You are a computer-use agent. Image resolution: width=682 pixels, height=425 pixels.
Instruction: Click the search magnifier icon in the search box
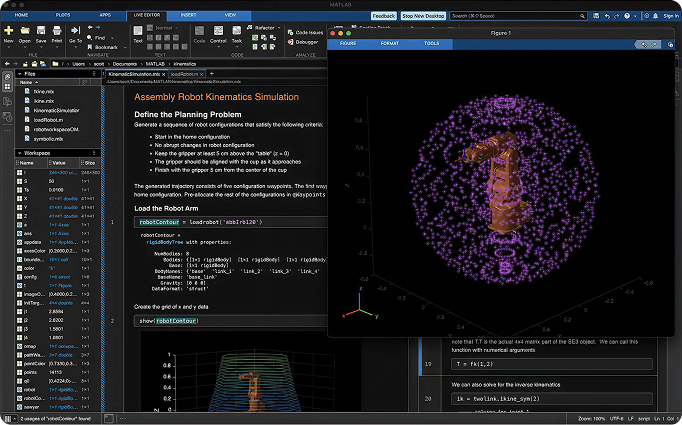click(582, 16)
